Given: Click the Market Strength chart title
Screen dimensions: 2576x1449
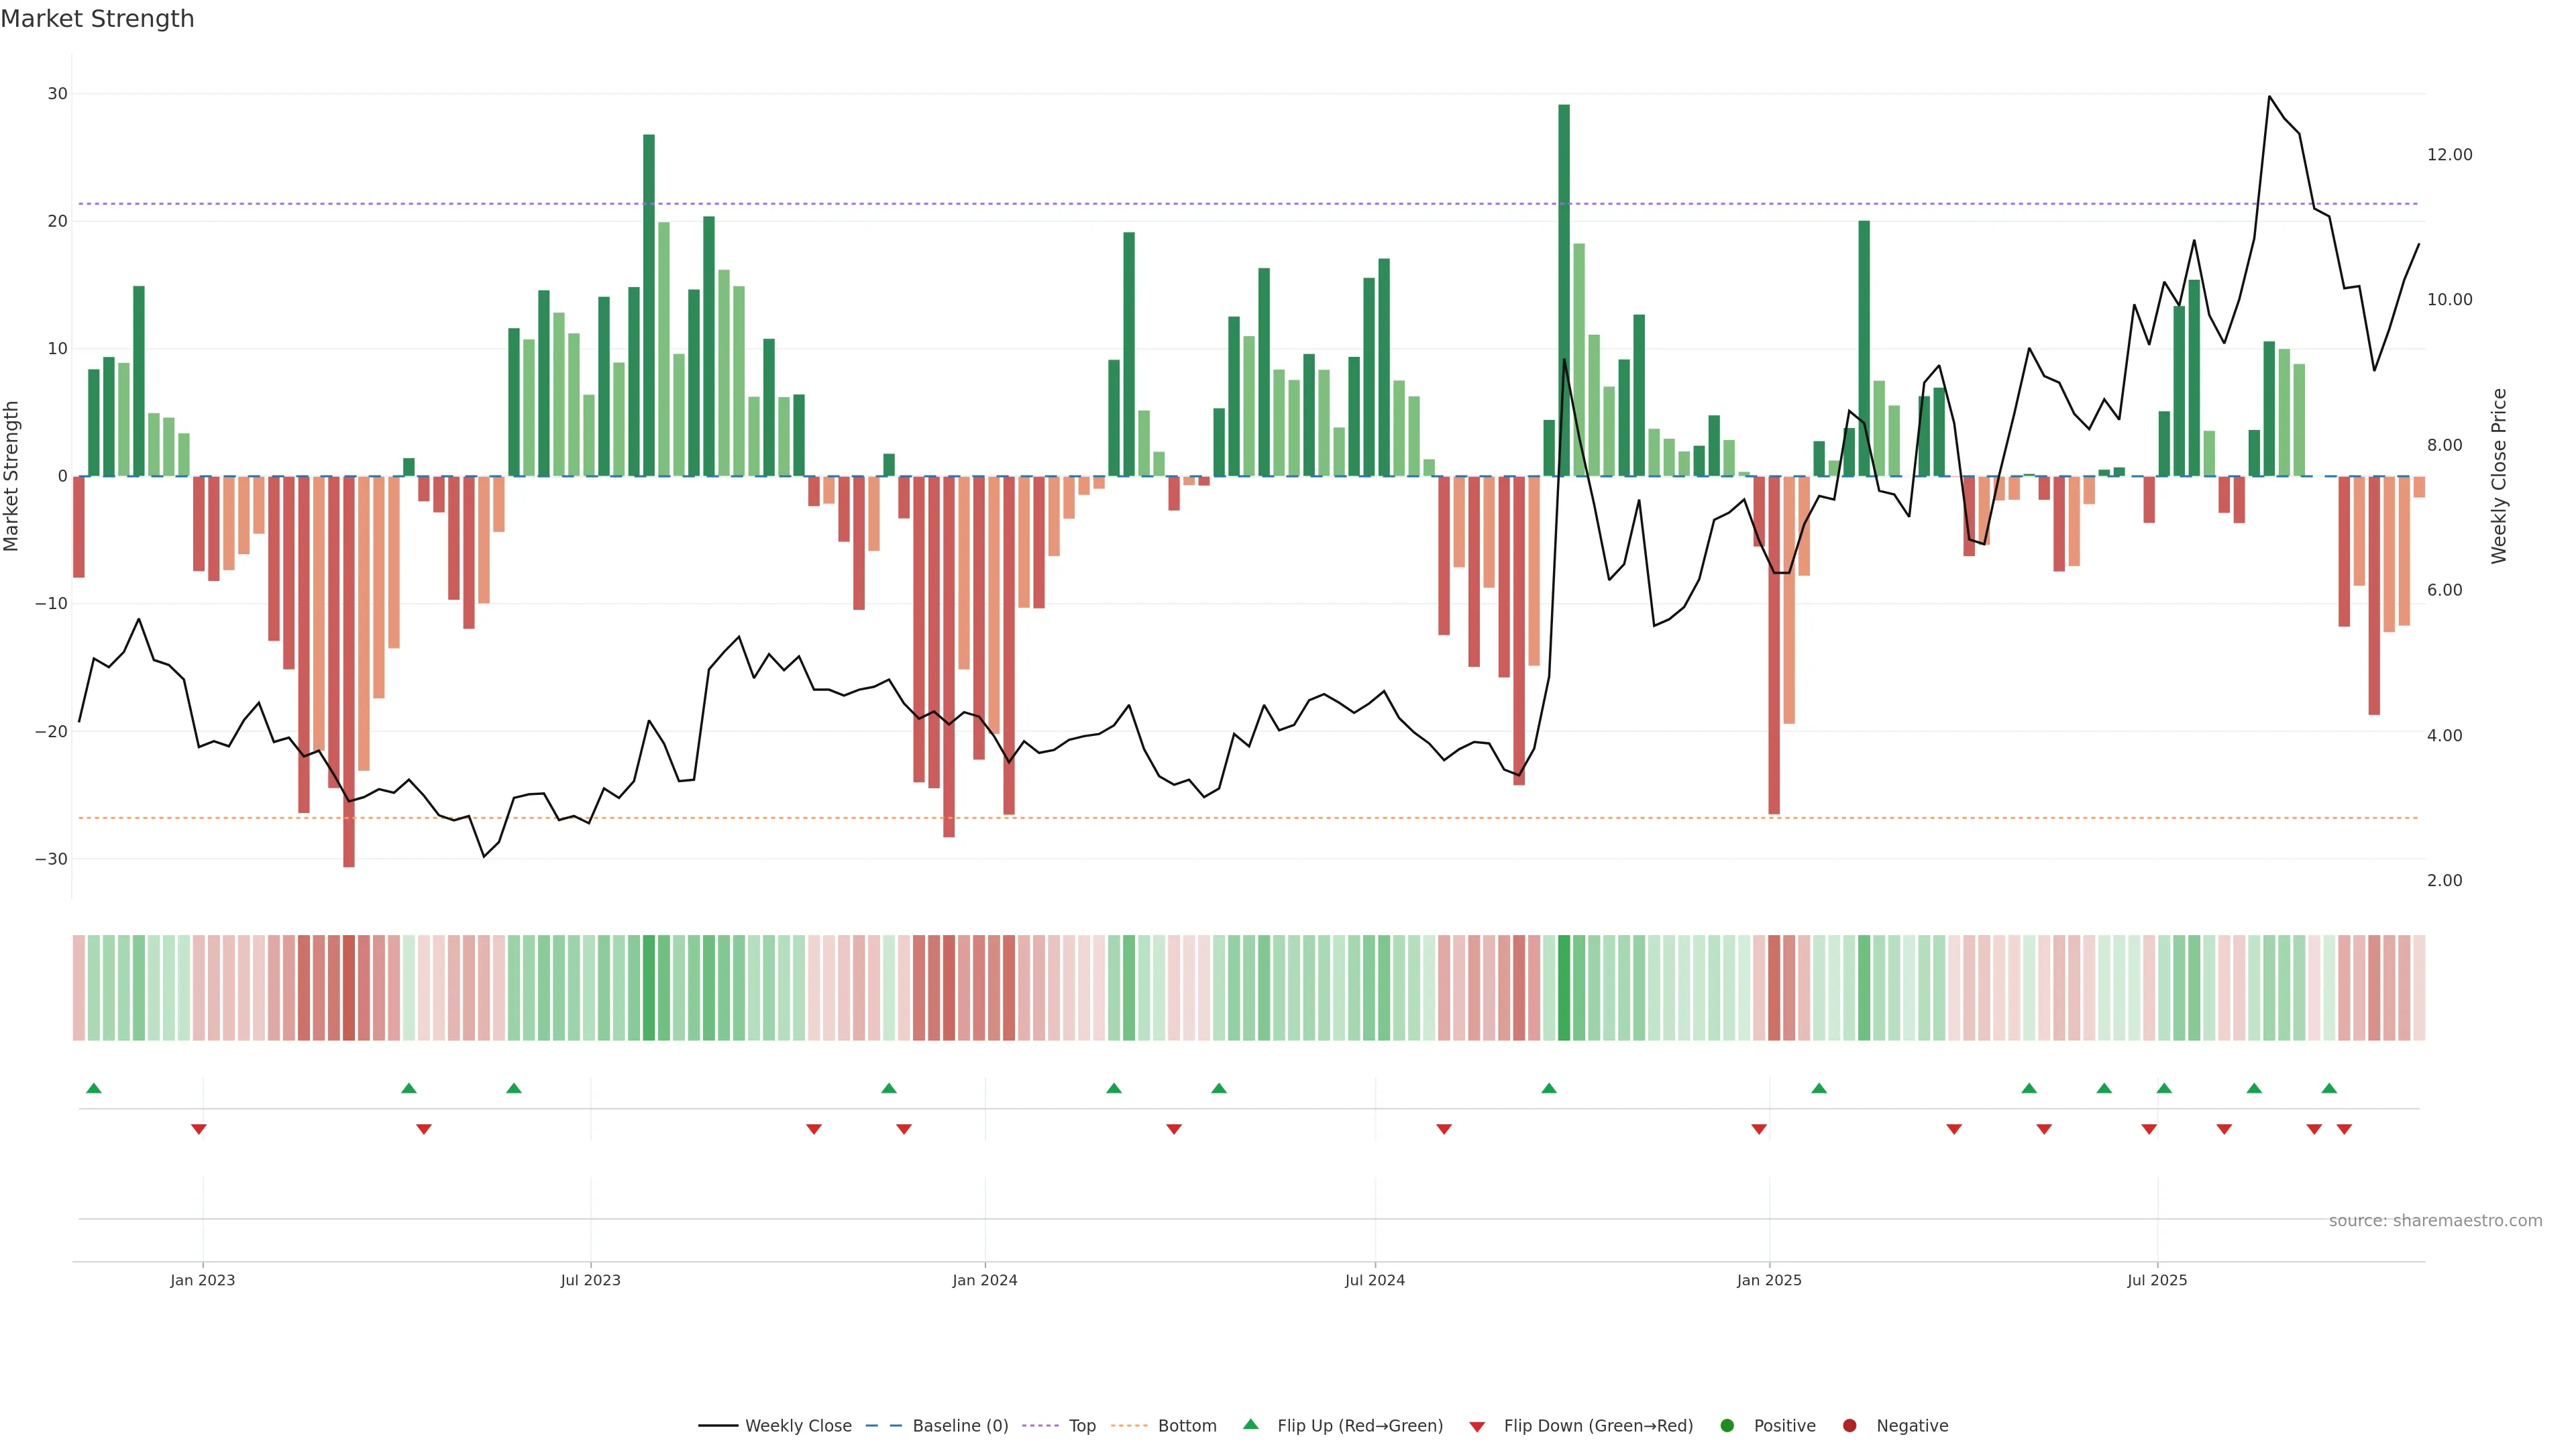Looking at the screenshot, I should 97,19.
